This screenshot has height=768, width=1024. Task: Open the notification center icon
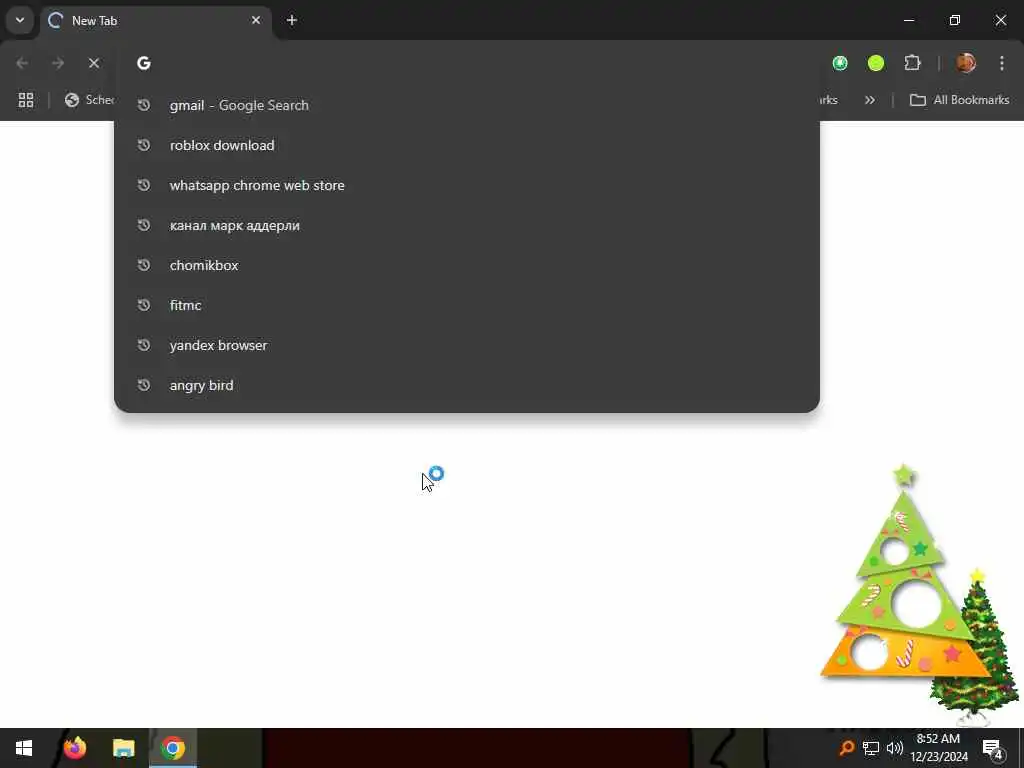pyautogui.click(x=992, y=748)
